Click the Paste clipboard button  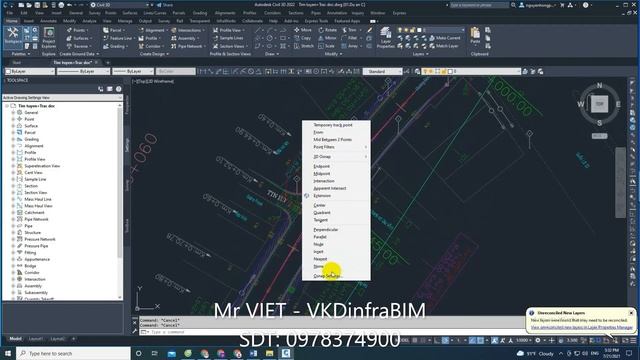pos(475,36)
